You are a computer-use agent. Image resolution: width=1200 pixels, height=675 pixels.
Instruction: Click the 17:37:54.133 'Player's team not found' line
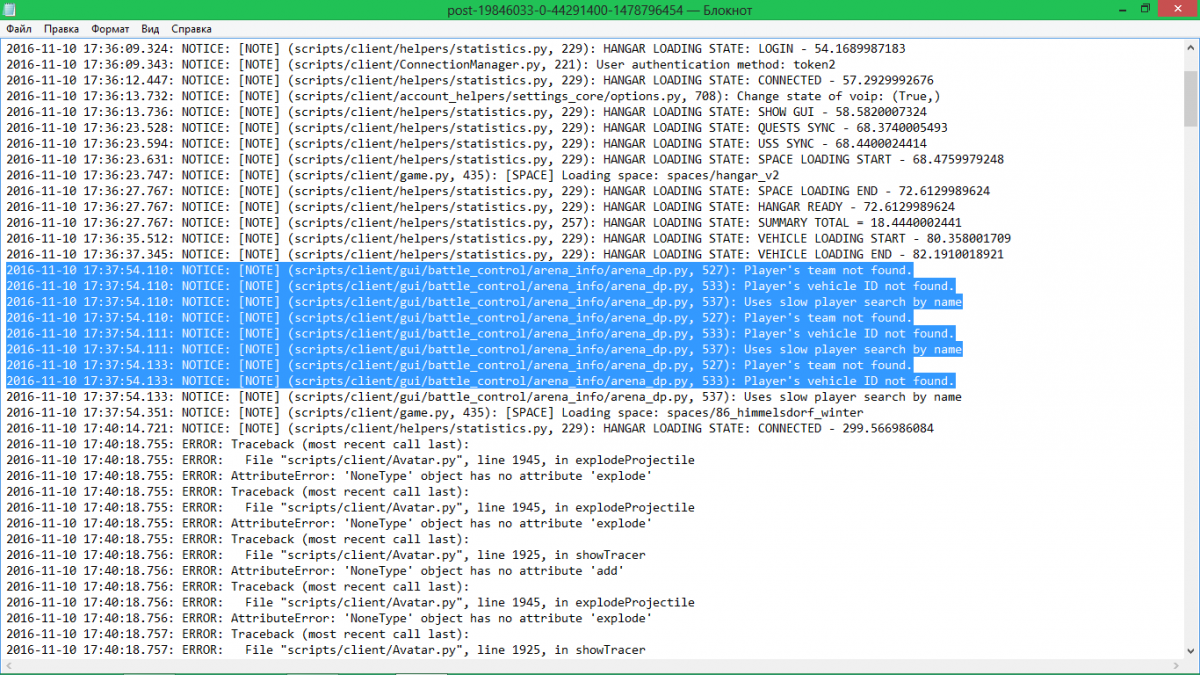459,365
